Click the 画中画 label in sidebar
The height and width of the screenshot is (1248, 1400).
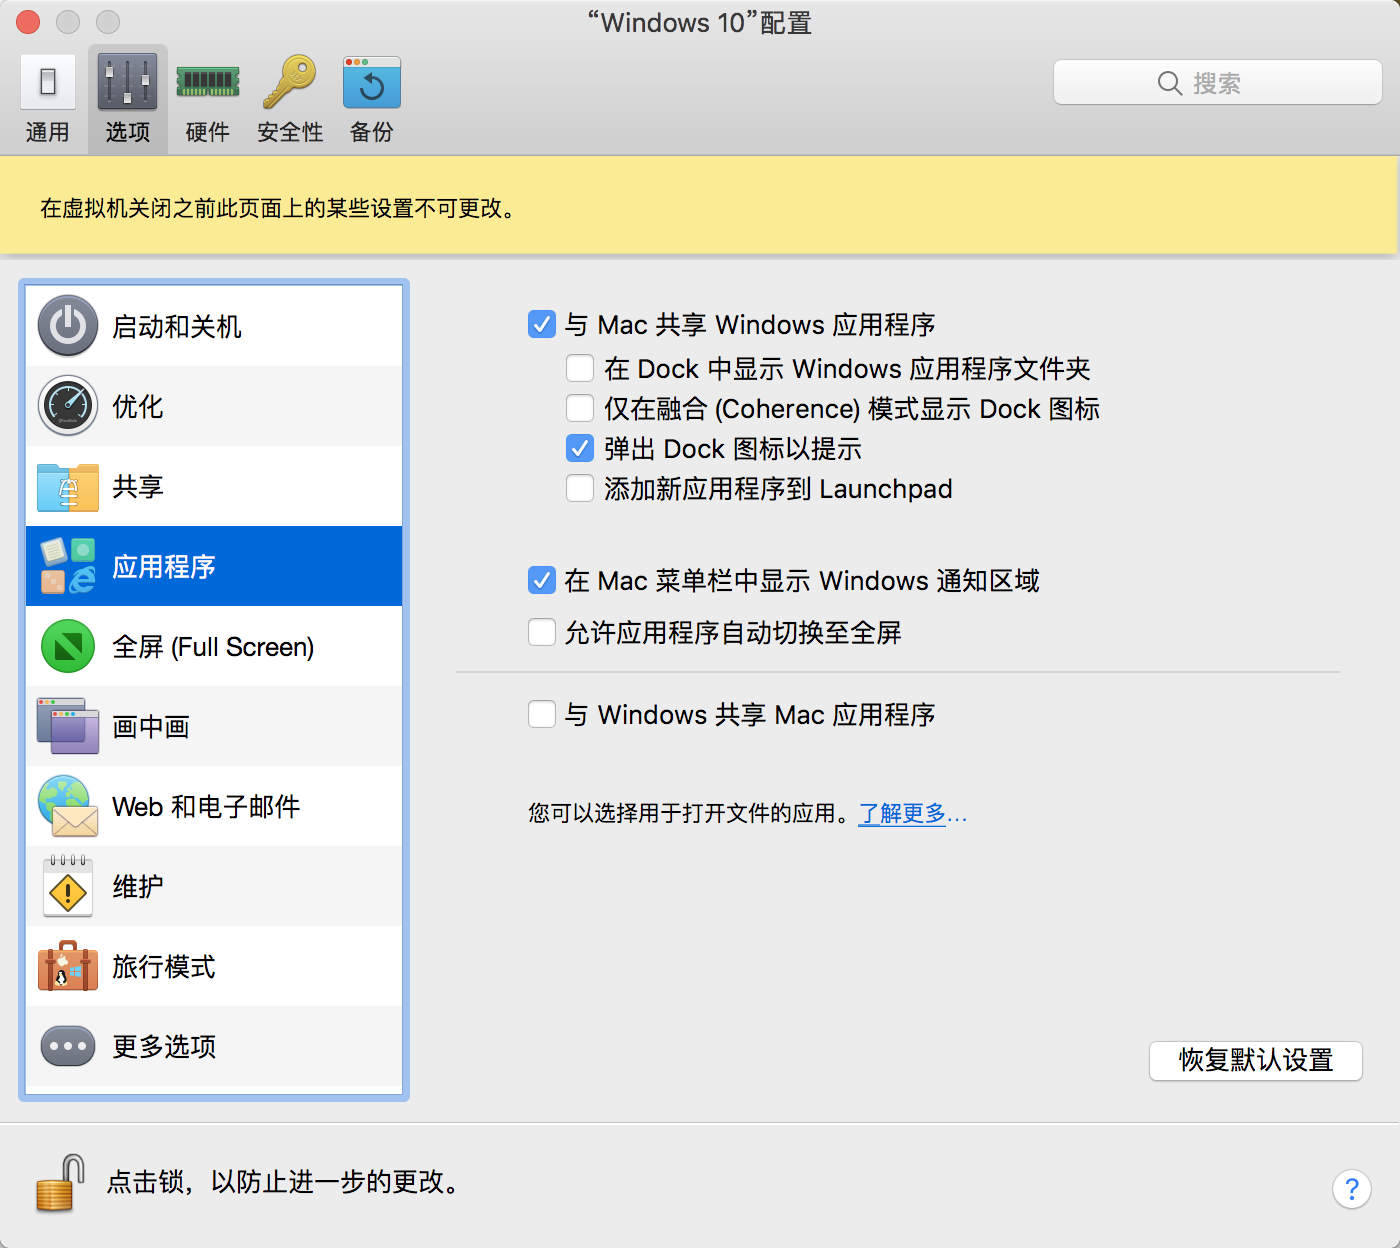[x=151, y=726]
